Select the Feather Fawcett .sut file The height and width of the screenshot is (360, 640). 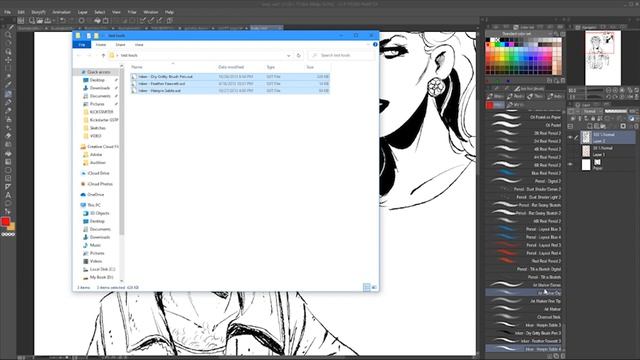[230, 84]
